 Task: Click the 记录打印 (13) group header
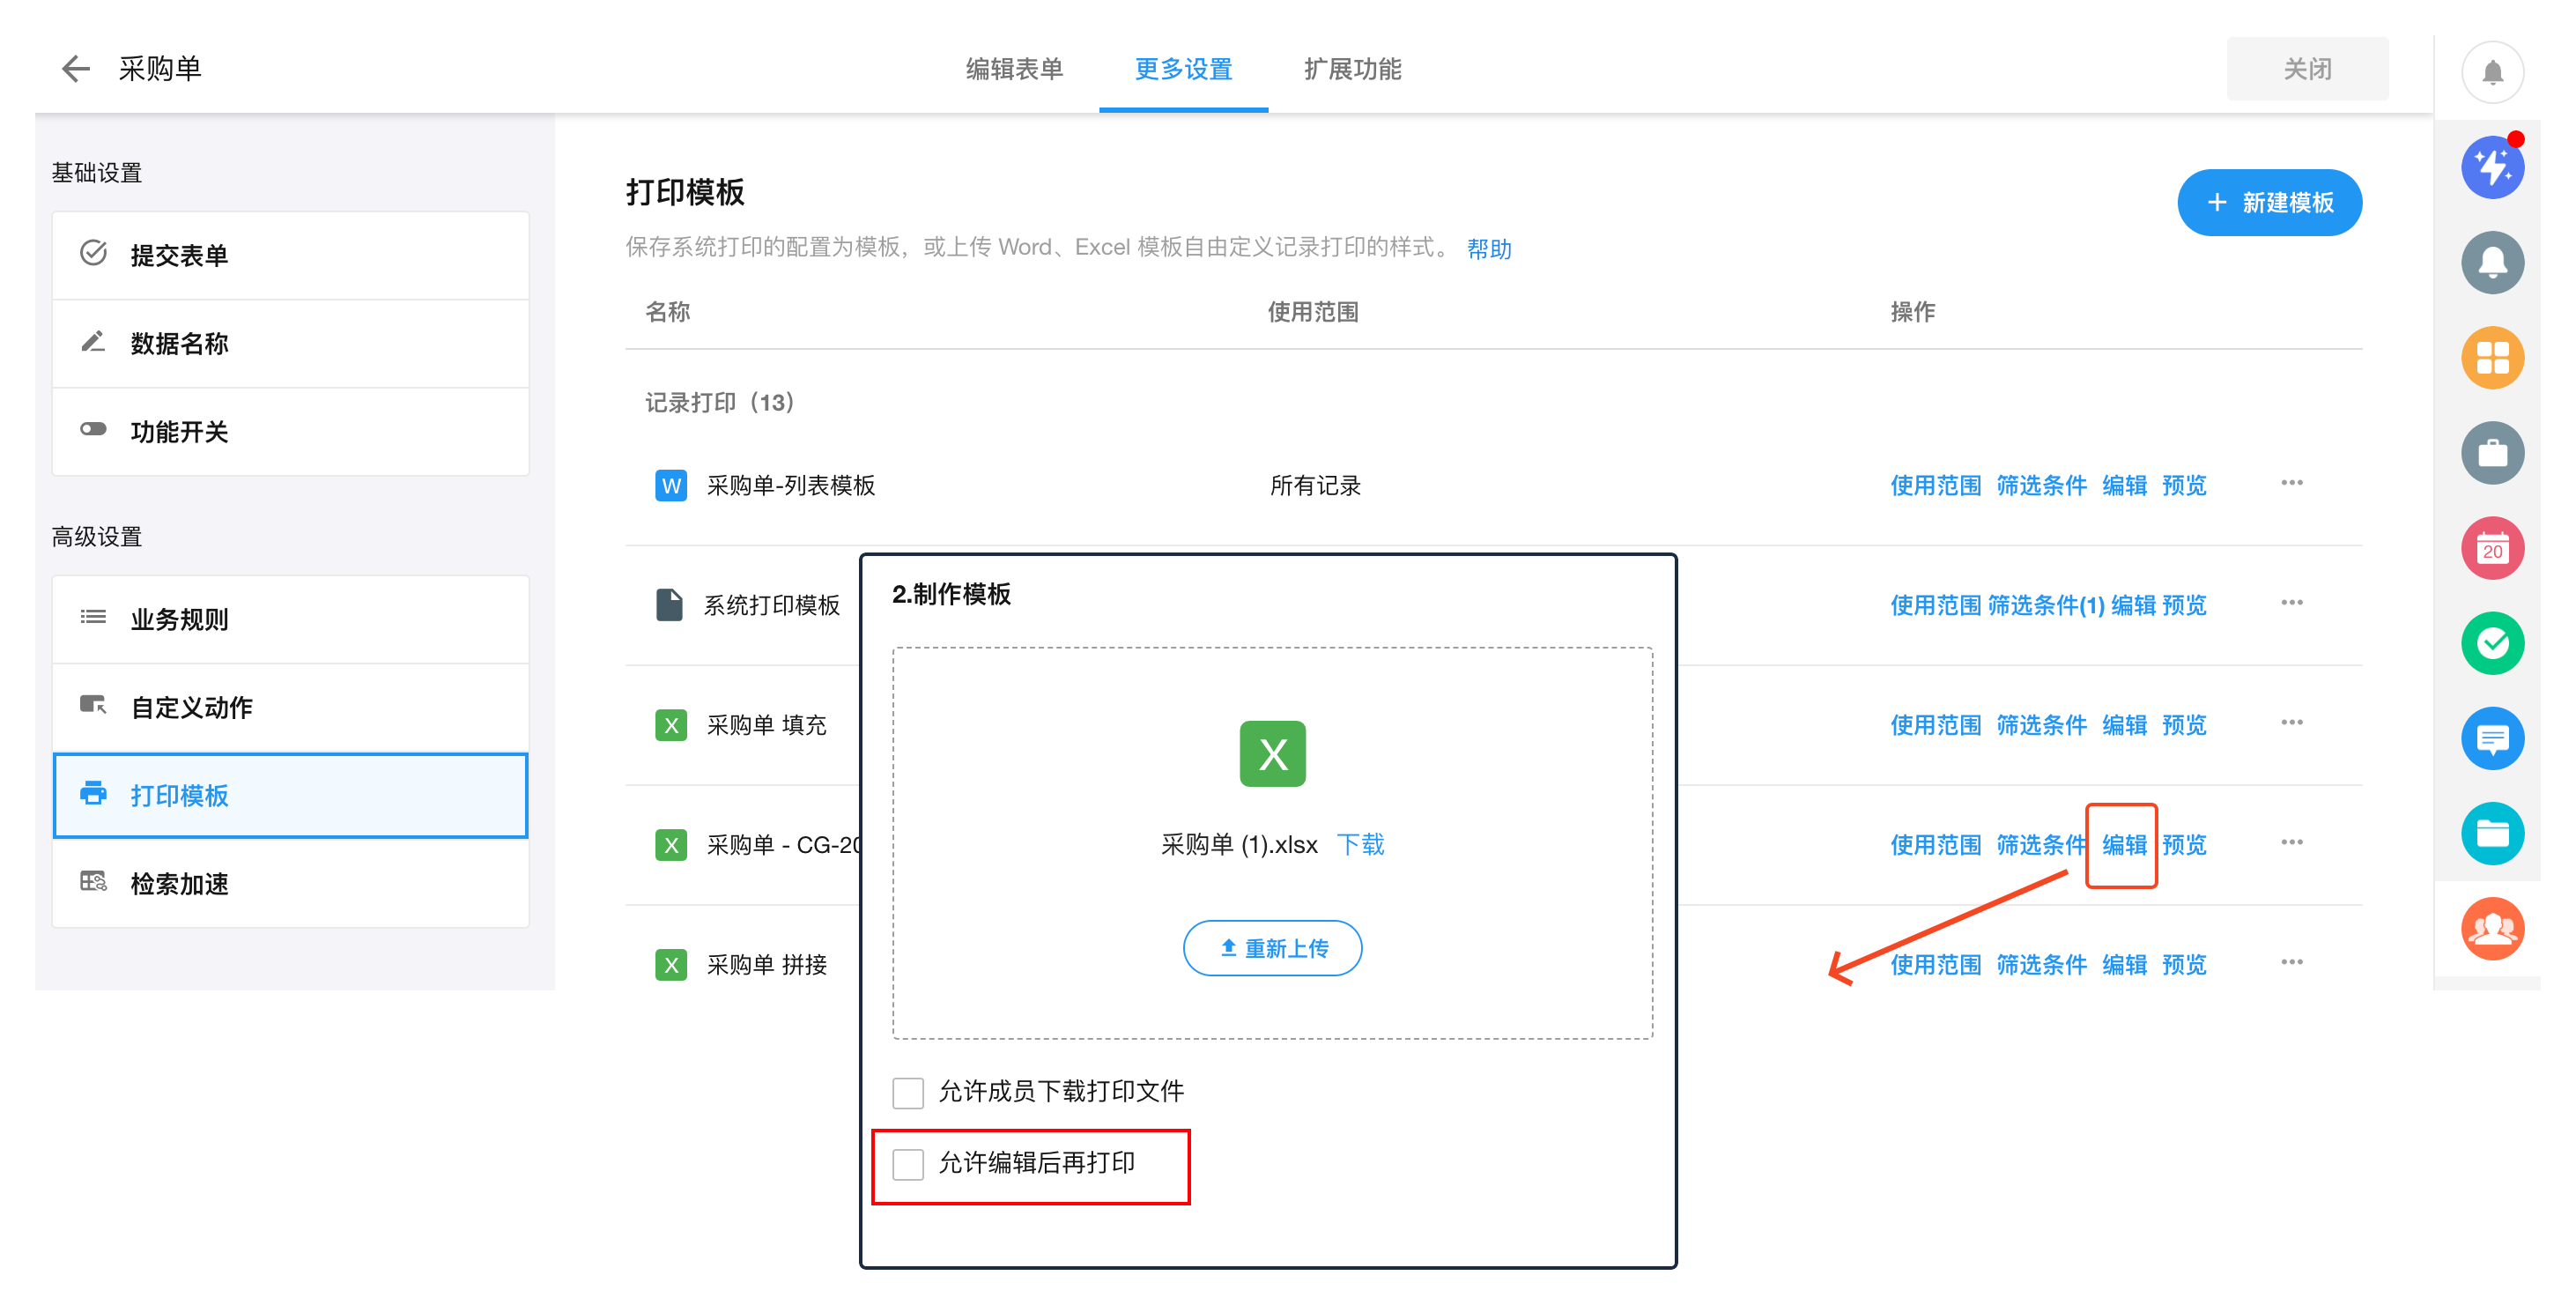click(720, 403)
